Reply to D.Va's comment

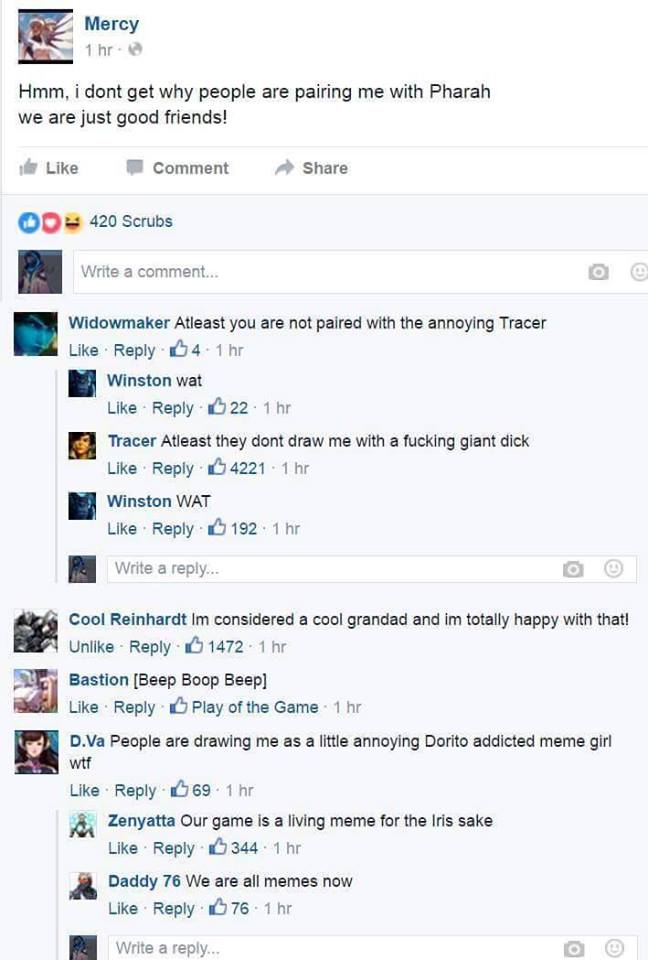(x=135, y=790)
